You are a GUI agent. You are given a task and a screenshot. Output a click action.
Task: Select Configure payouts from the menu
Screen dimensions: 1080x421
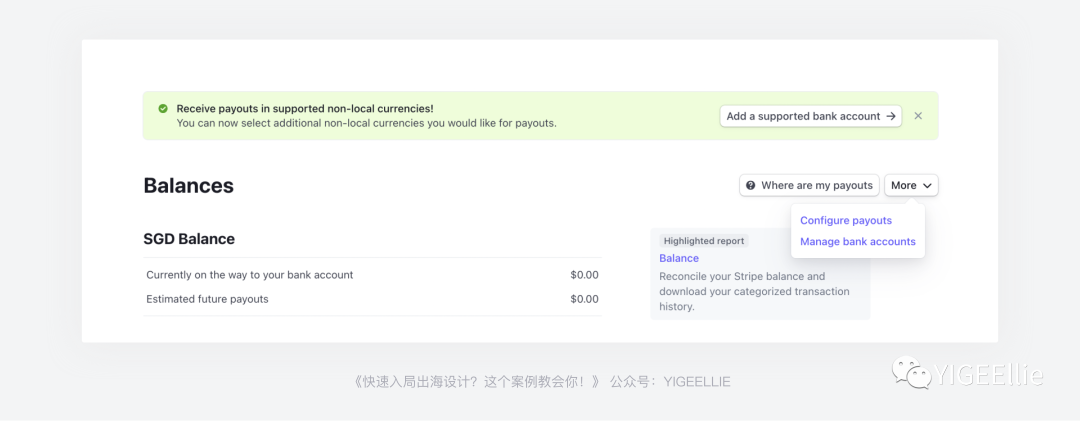click(x=846, y=220)
